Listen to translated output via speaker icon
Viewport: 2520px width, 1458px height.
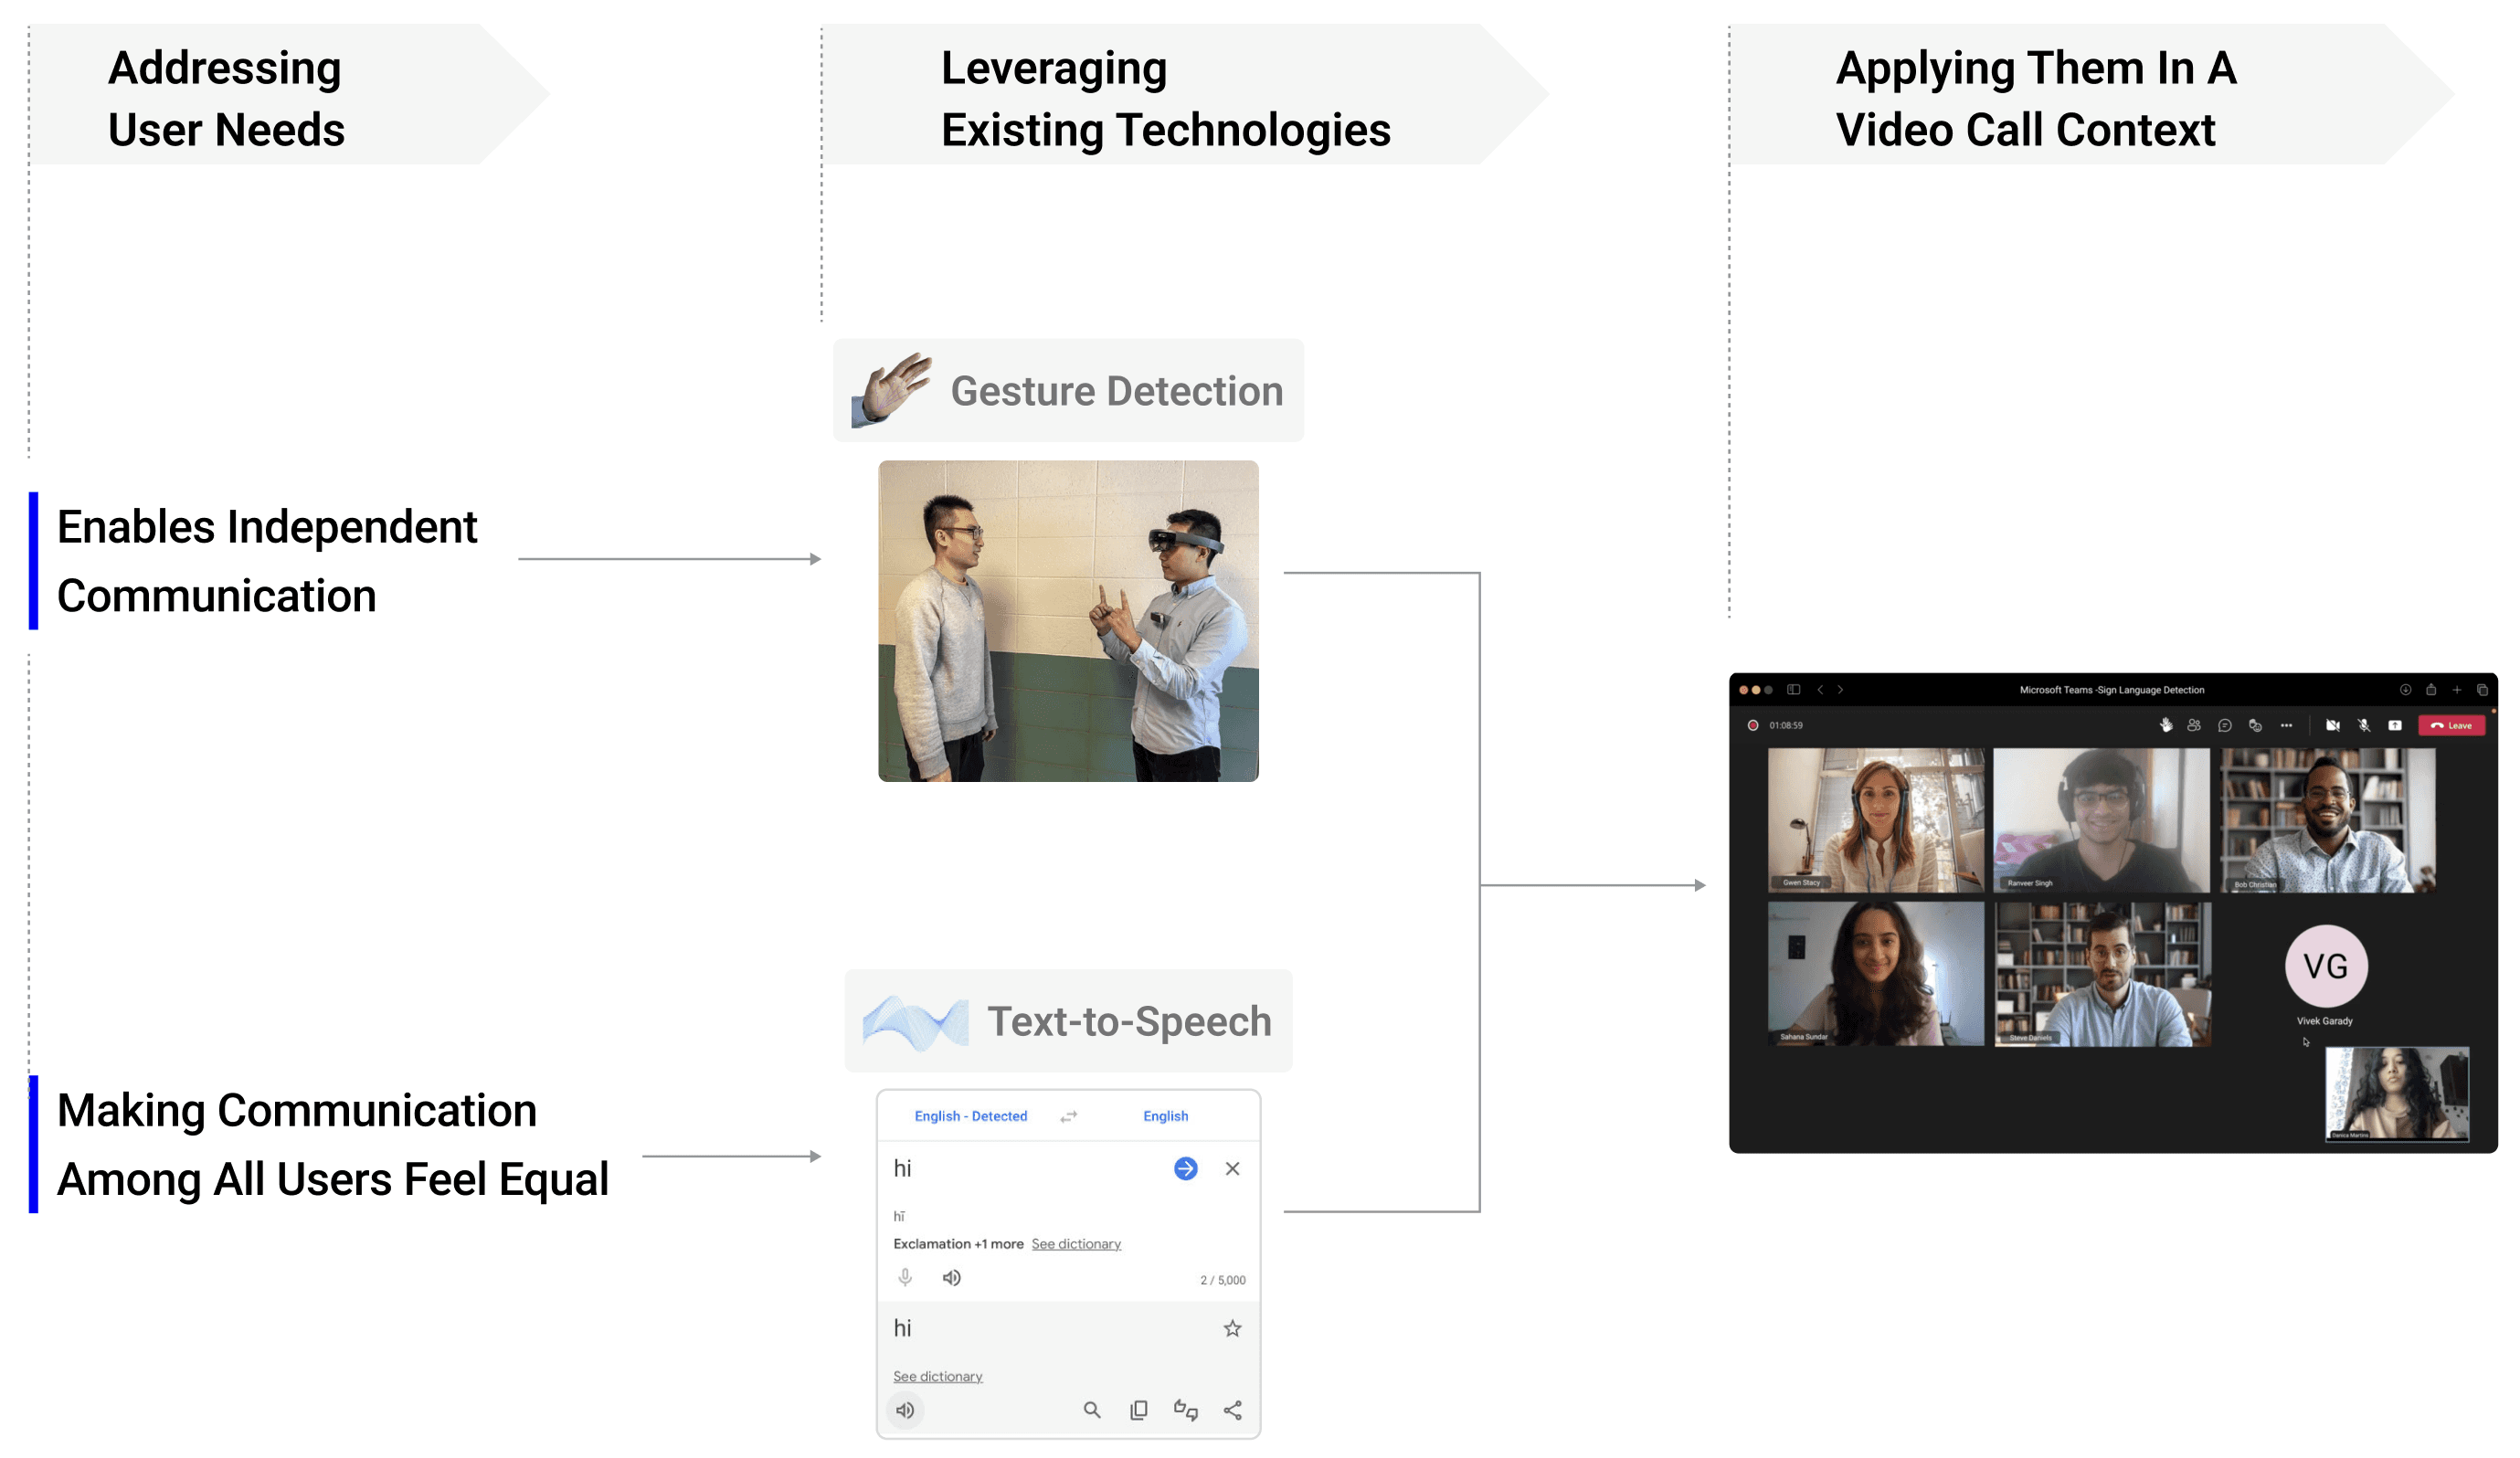pyautogui.click(x=905, y=1410)
